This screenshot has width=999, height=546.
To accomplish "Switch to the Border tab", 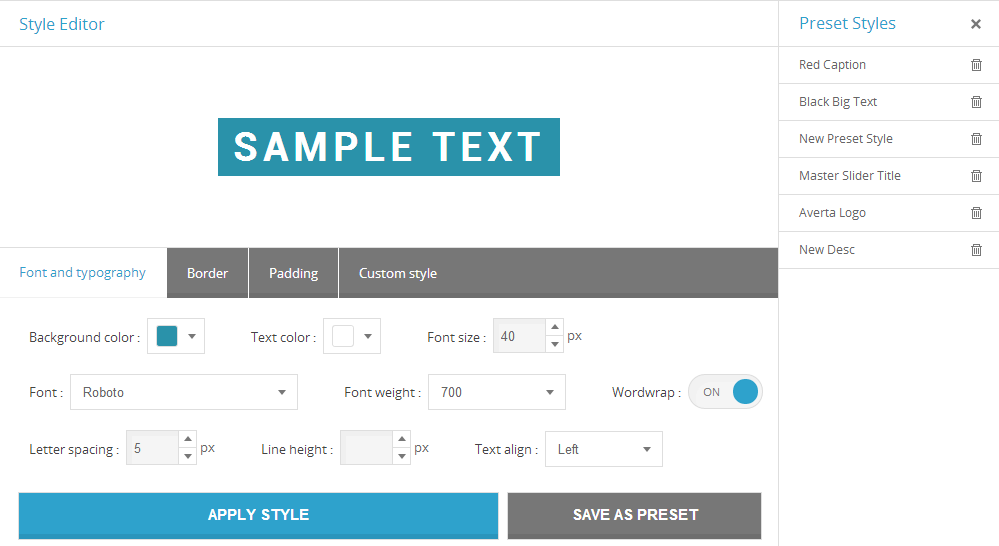I will click(x=207, y=273).
